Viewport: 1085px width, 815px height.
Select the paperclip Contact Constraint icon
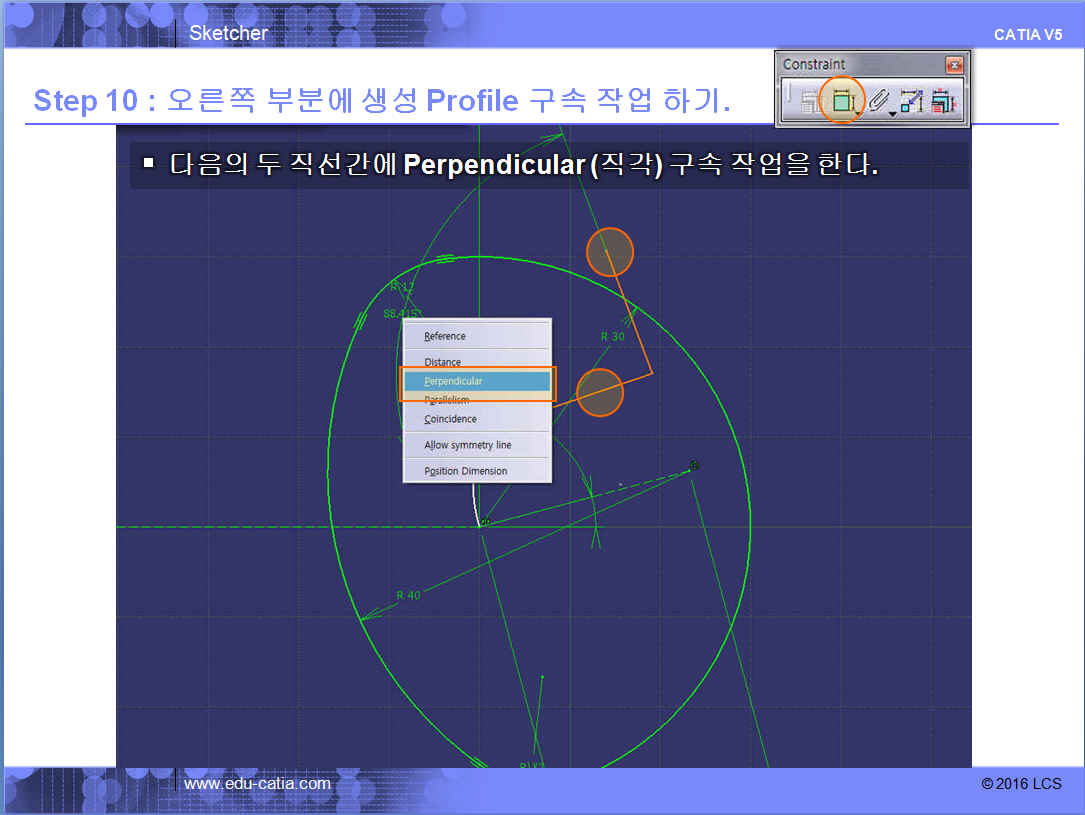pyautogui.click(x=877, y=101)
